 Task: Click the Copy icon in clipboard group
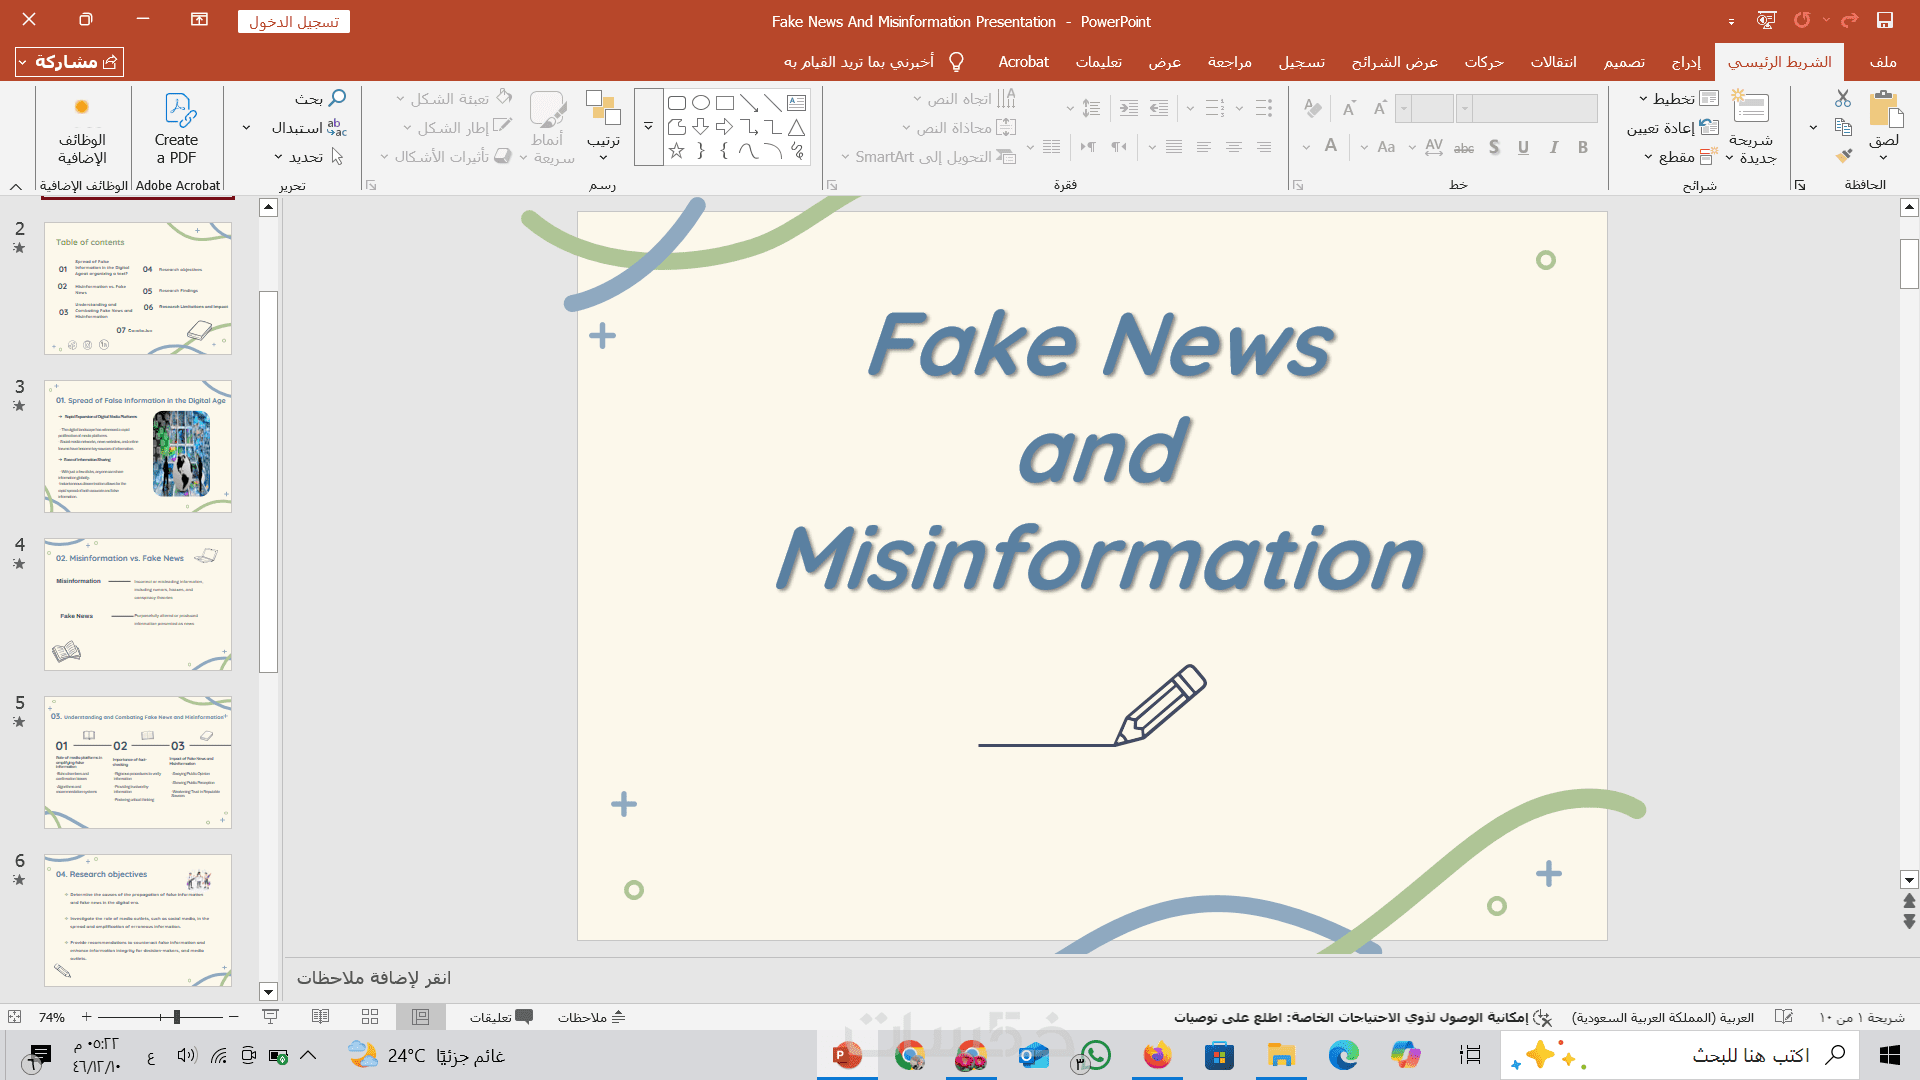click(x=1843, y=127)
